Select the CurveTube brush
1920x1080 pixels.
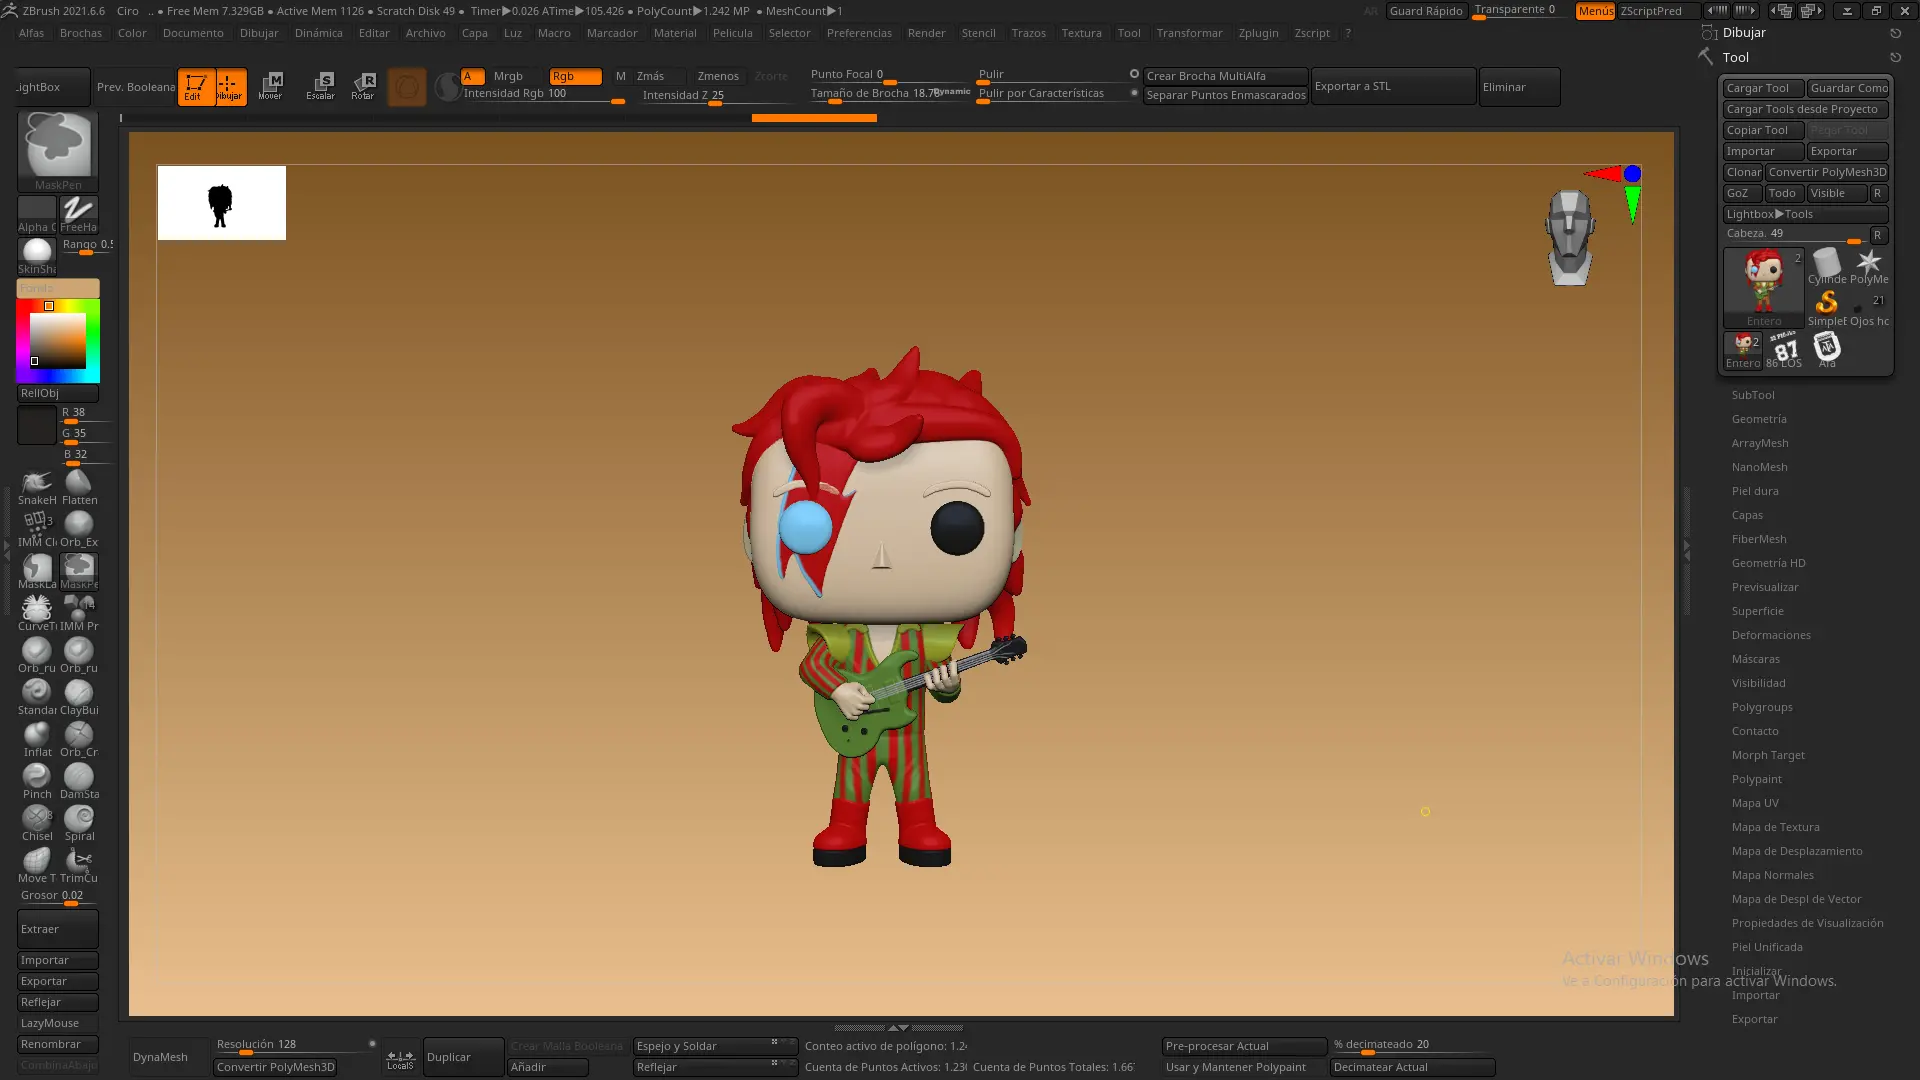37,613
